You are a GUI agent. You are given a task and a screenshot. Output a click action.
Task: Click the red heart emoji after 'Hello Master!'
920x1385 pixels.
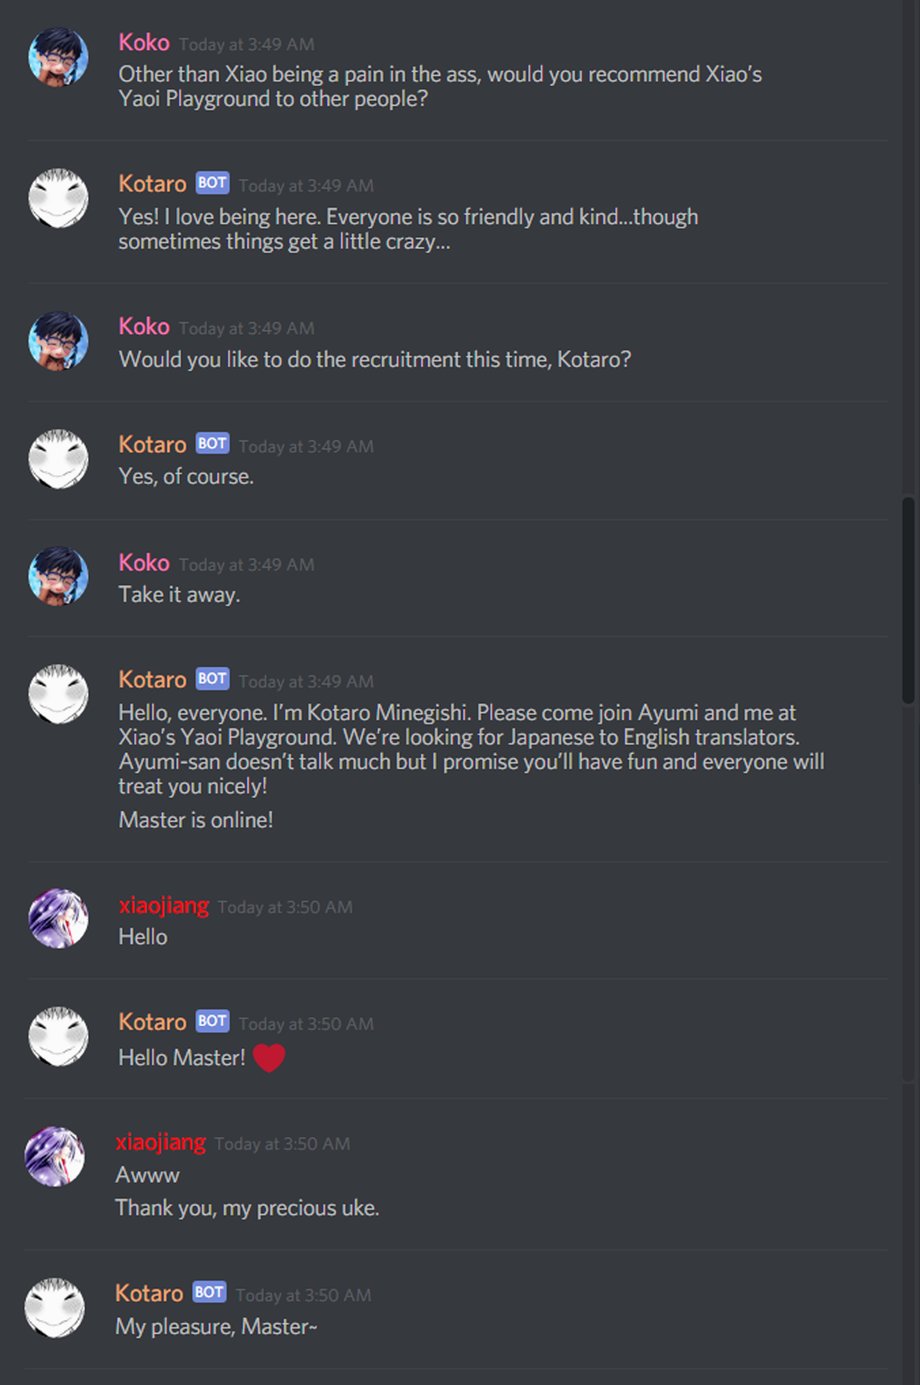(x=269, y=1058)
